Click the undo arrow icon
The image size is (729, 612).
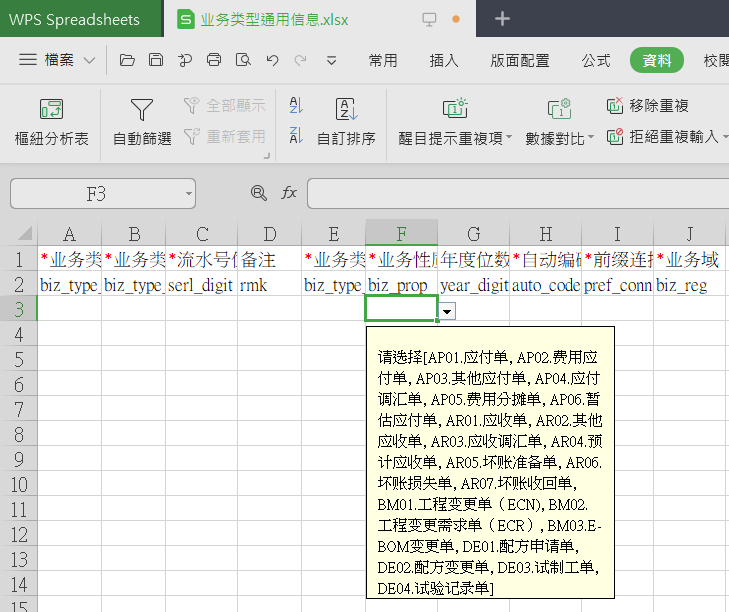[x=272, y=60]
